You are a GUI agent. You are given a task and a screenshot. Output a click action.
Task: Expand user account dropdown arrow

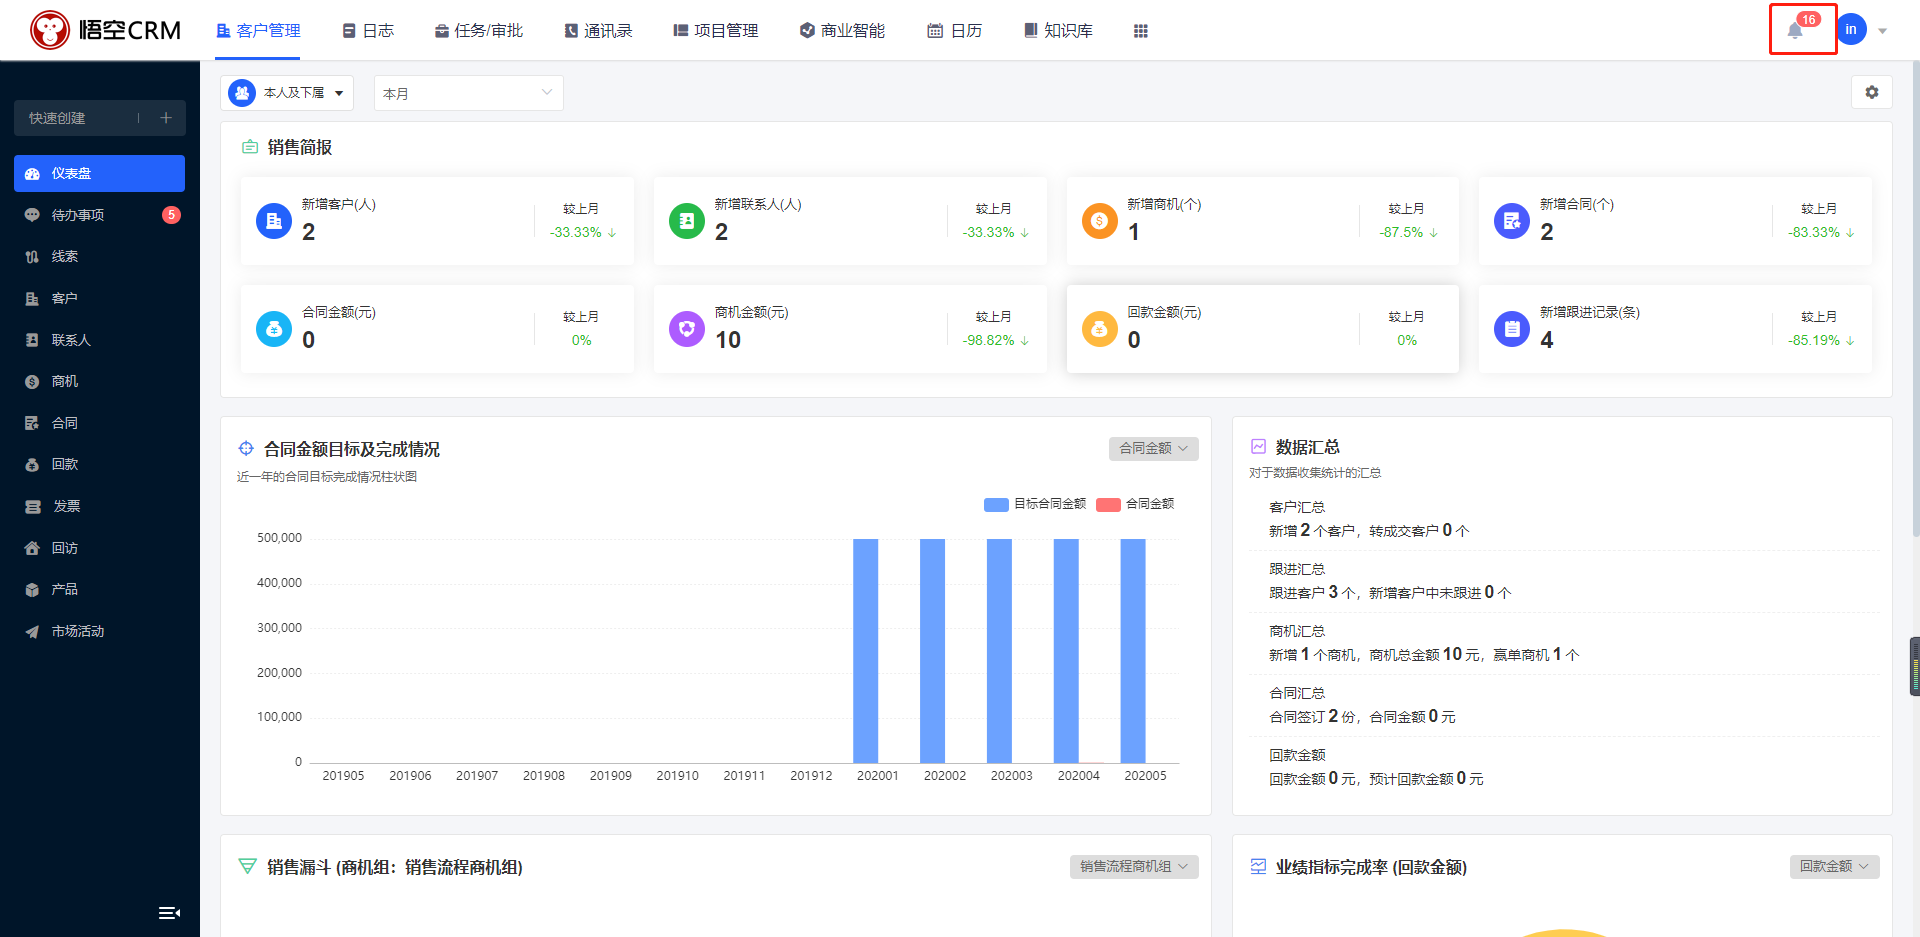point(1882,31)
